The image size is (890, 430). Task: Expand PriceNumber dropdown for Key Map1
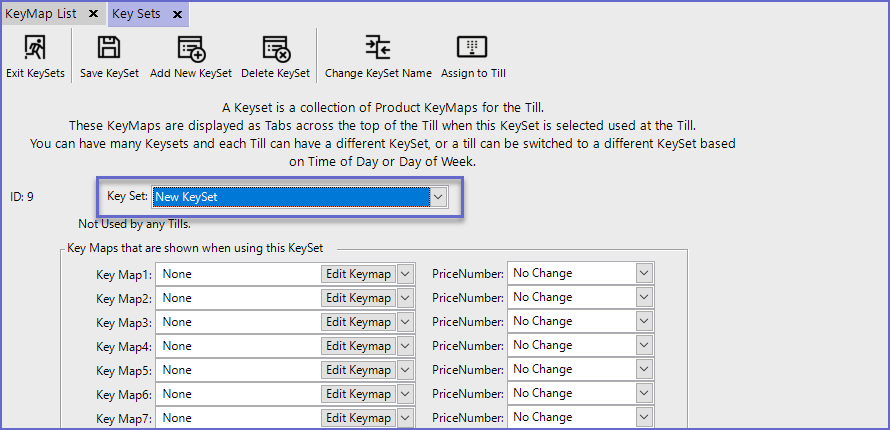click(x=642, y=273)
